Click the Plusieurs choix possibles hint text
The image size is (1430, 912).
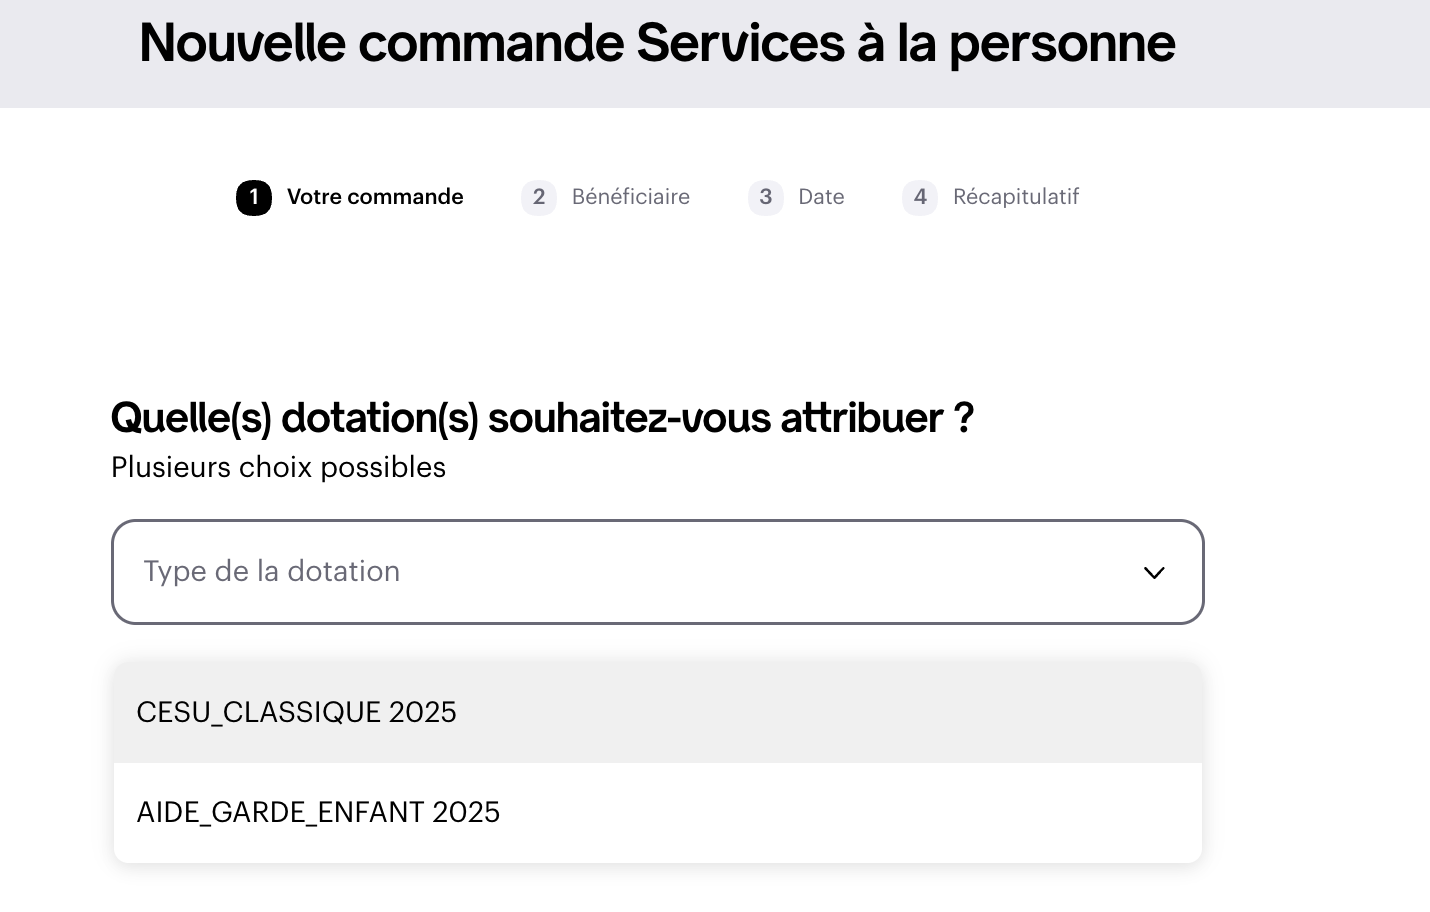[x=278, y=467]
